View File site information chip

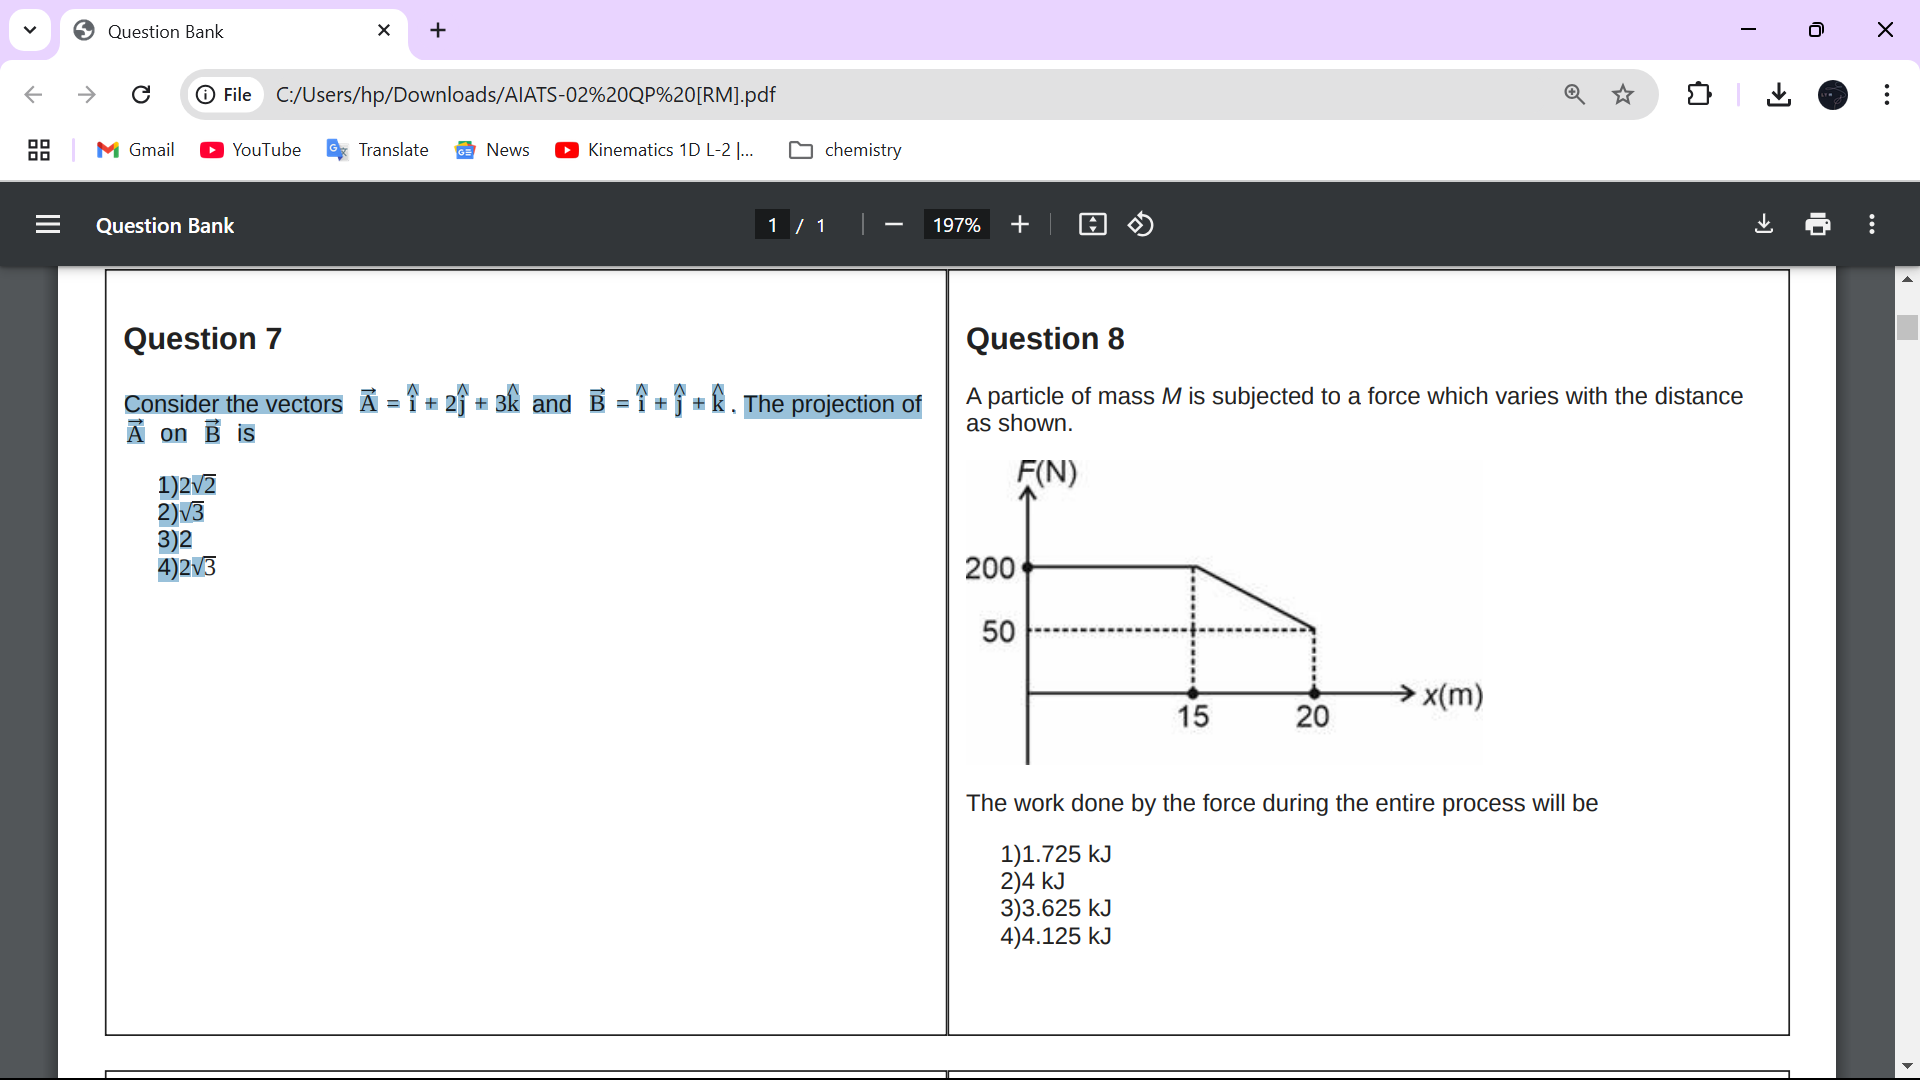pos(224,94)
